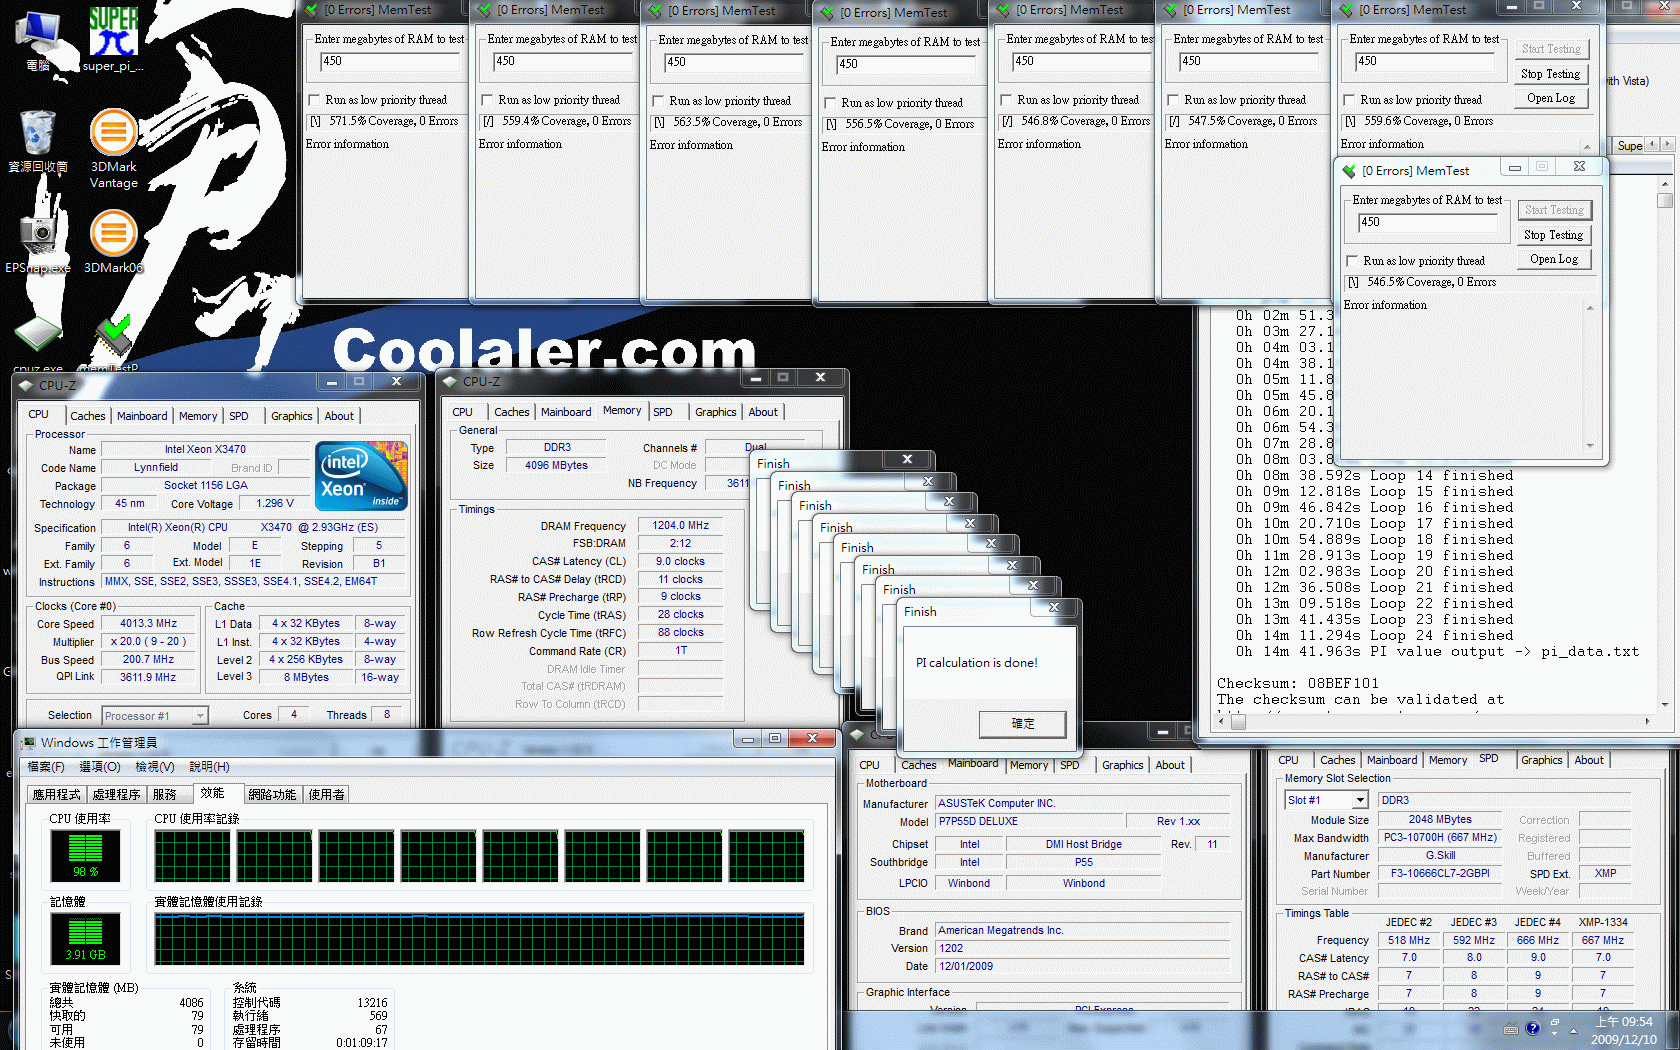The width and height of the screenshot is (1680, 1050).
Task: Open 檔案(F) menu in Task Manager
Action: click(x=46, y=767)
